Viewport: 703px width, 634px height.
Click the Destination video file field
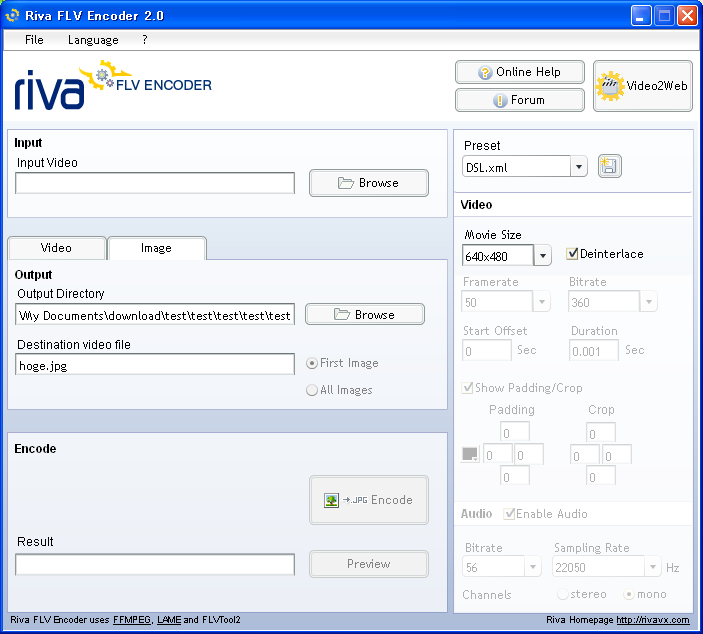(x=155, y=365)
